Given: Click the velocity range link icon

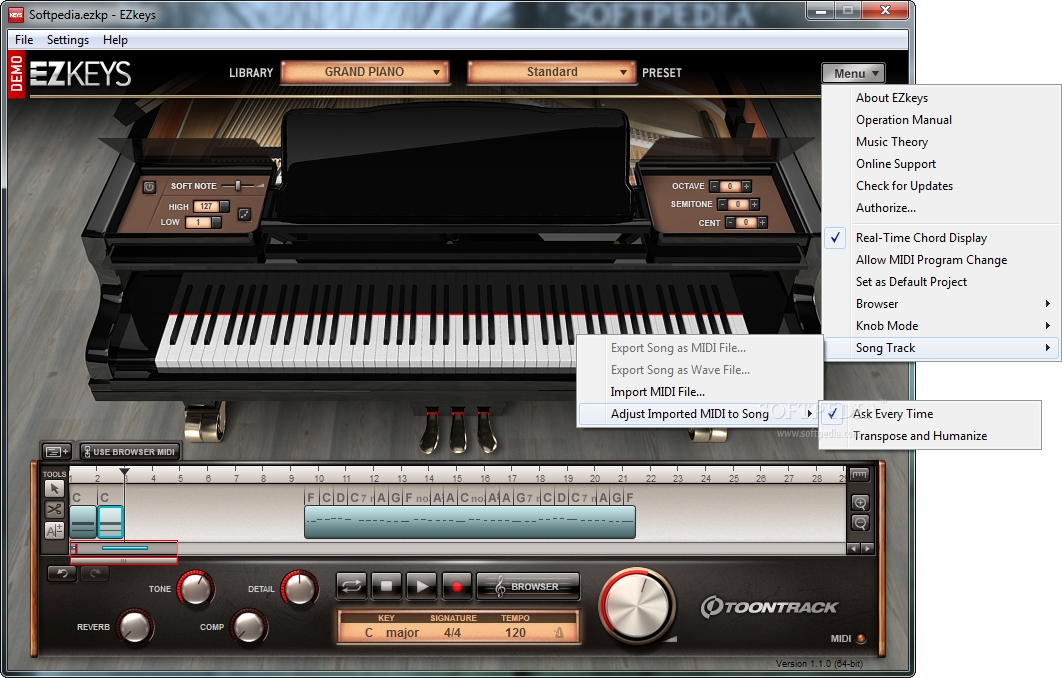Looking at the screenshot, I should click(245, 214).
